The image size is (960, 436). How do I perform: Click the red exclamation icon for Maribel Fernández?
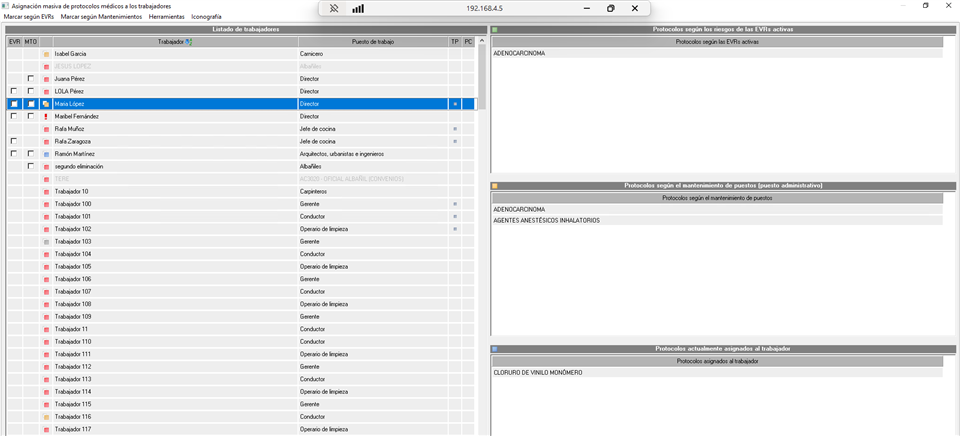(x=46, y=117)
